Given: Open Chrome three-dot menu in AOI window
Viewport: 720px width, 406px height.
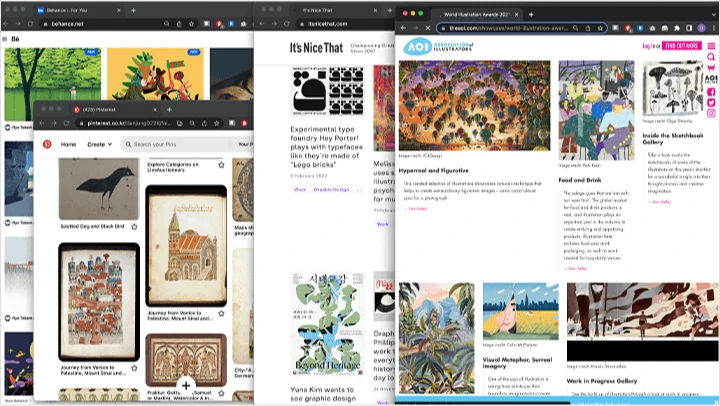Looking at the screenshot, I should [714, 28].
